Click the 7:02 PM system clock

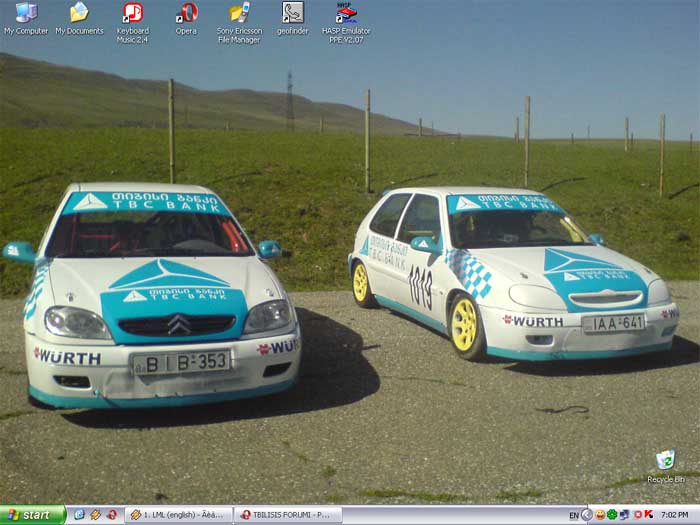674,515
